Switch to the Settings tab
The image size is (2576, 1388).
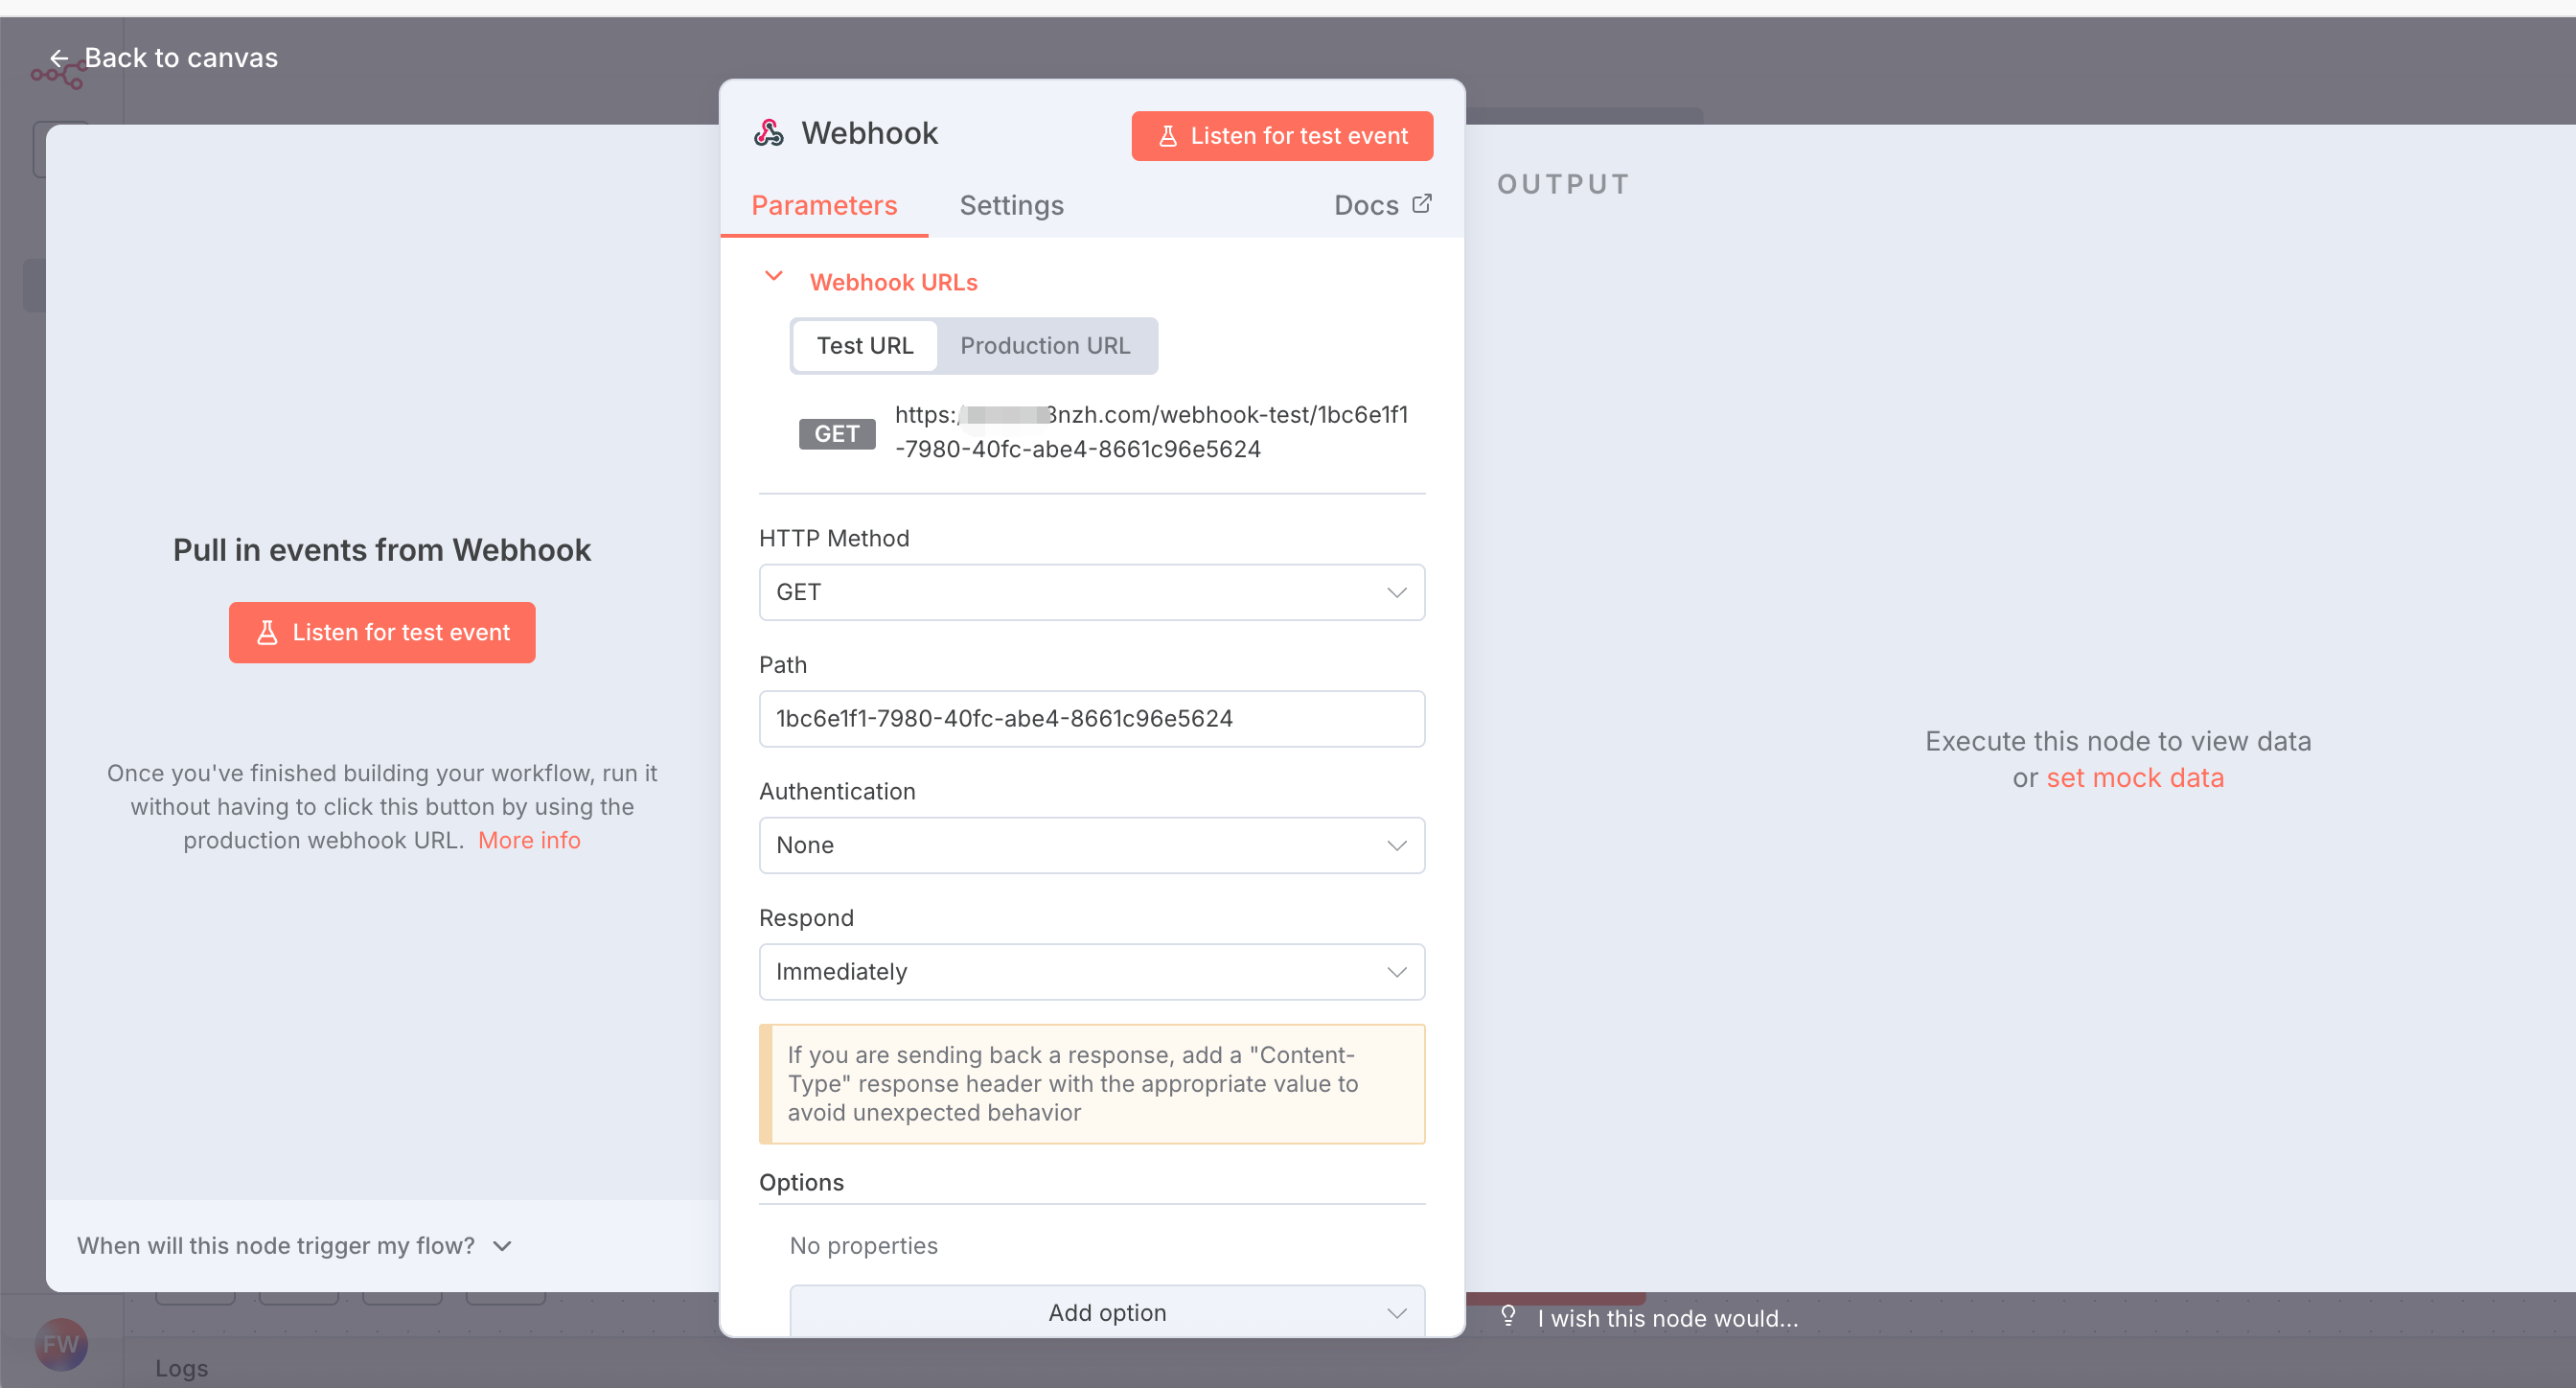pyautogui.click(x=1011, y=205)
